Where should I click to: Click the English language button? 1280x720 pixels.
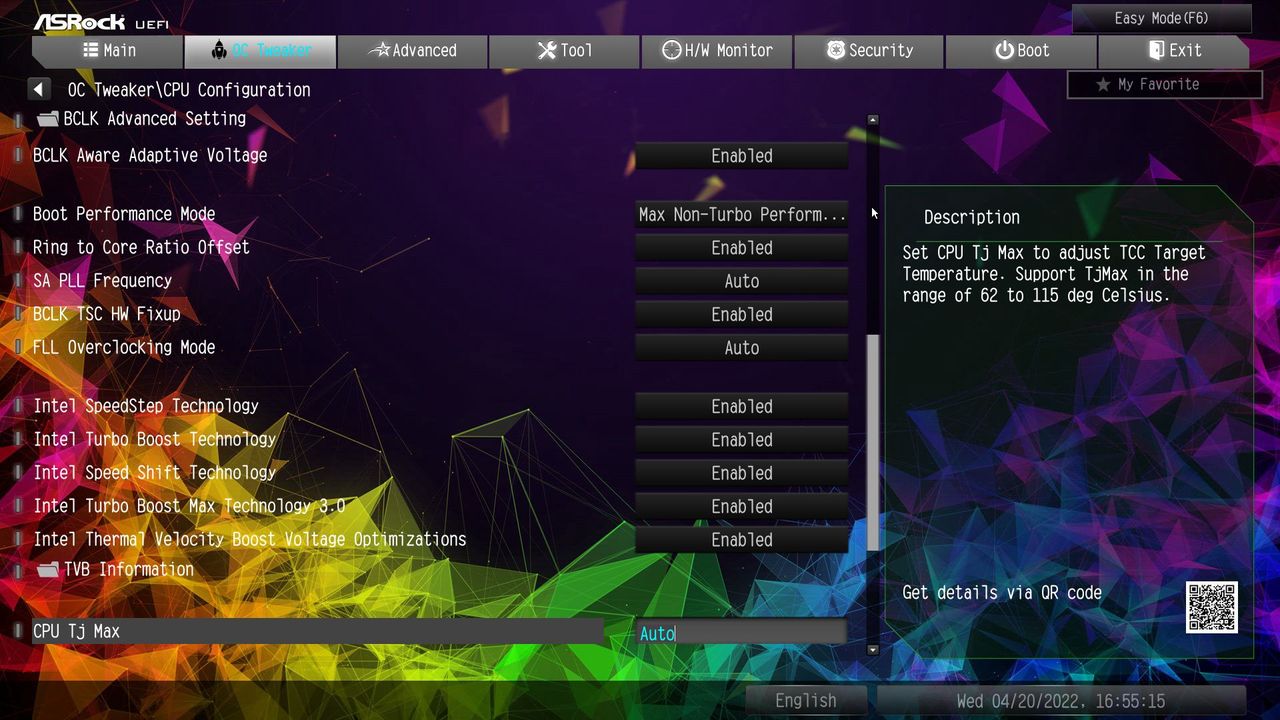pyautogui.click(x=806, y=701)
